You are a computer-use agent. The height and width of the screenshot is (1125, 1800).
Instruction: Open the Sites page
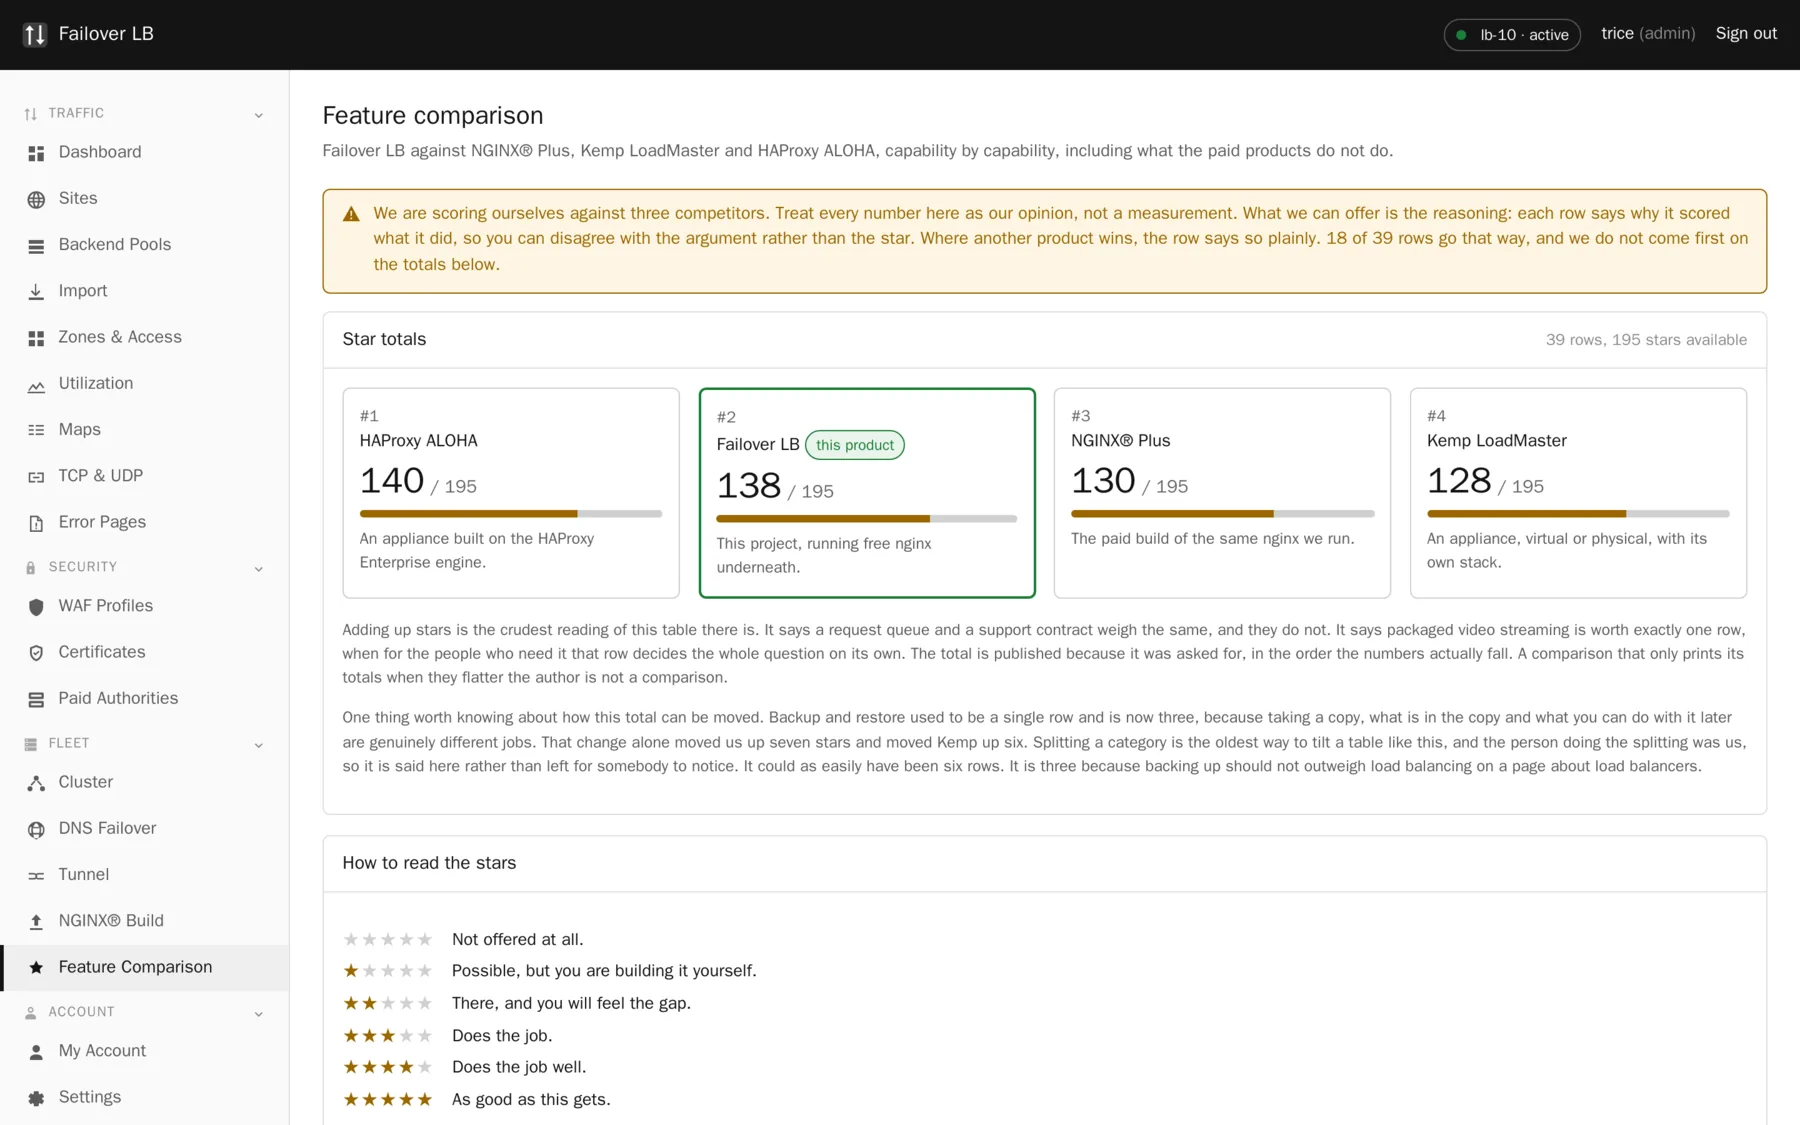[x=145, y=198]
